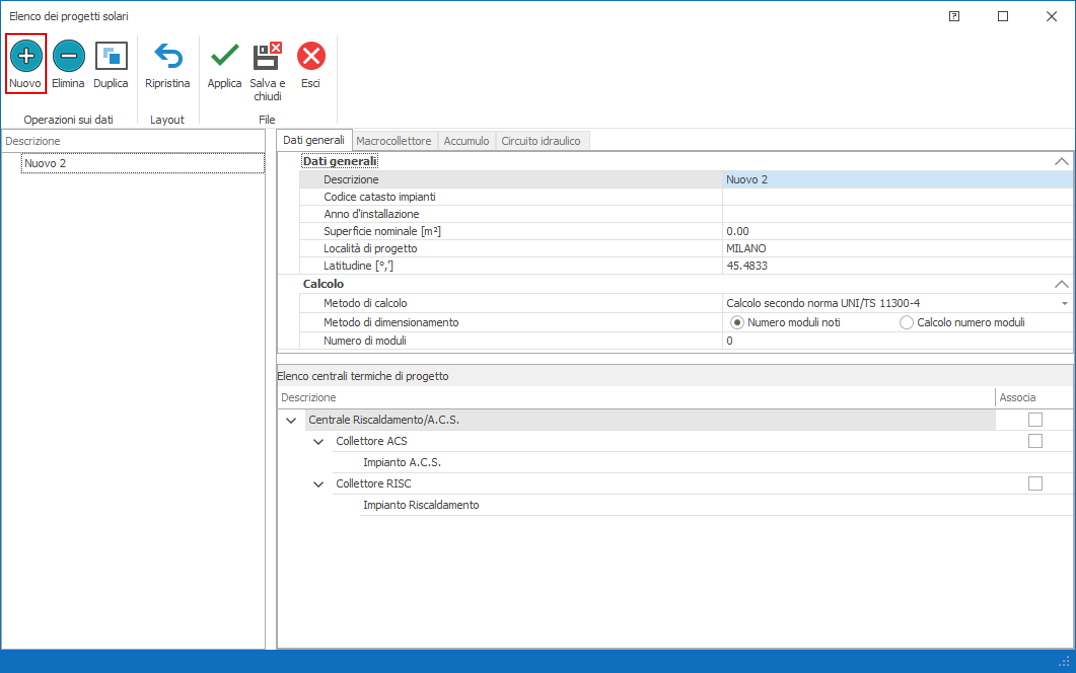Tick Associa checkbox for Collettore RISC
This screenshot has width=1076, height=673.
click(x=1035, y=484)
